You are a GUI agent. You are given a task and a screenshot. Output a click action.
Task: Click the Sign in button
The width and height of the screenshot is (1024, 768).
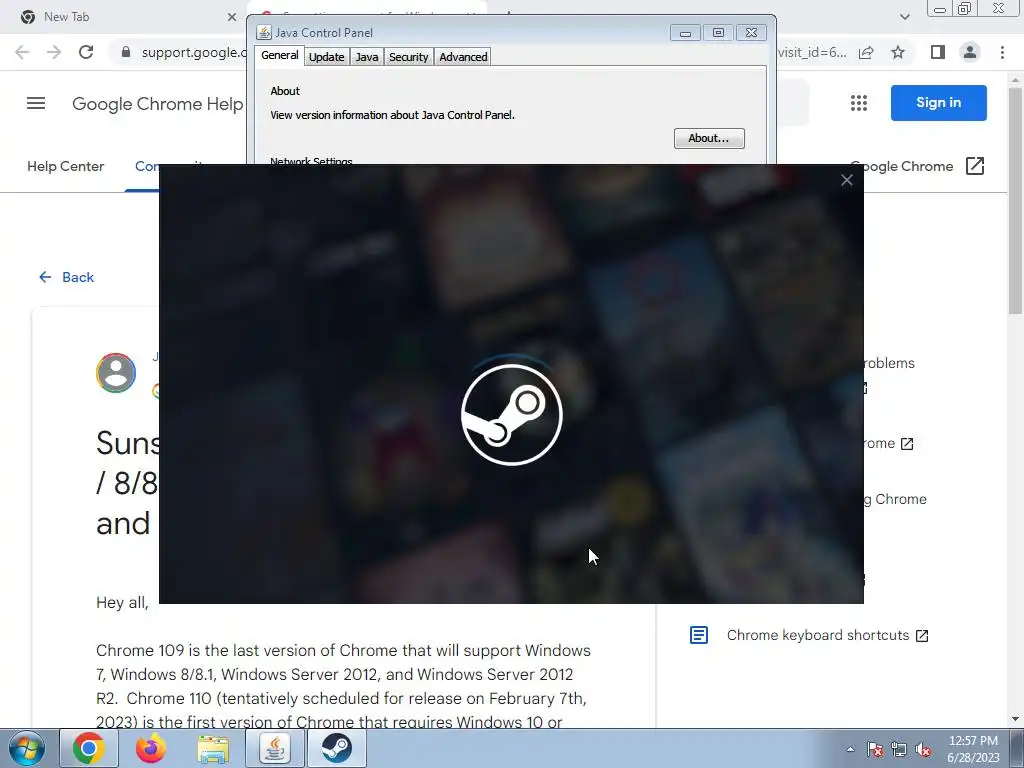(x=938, y=103)
